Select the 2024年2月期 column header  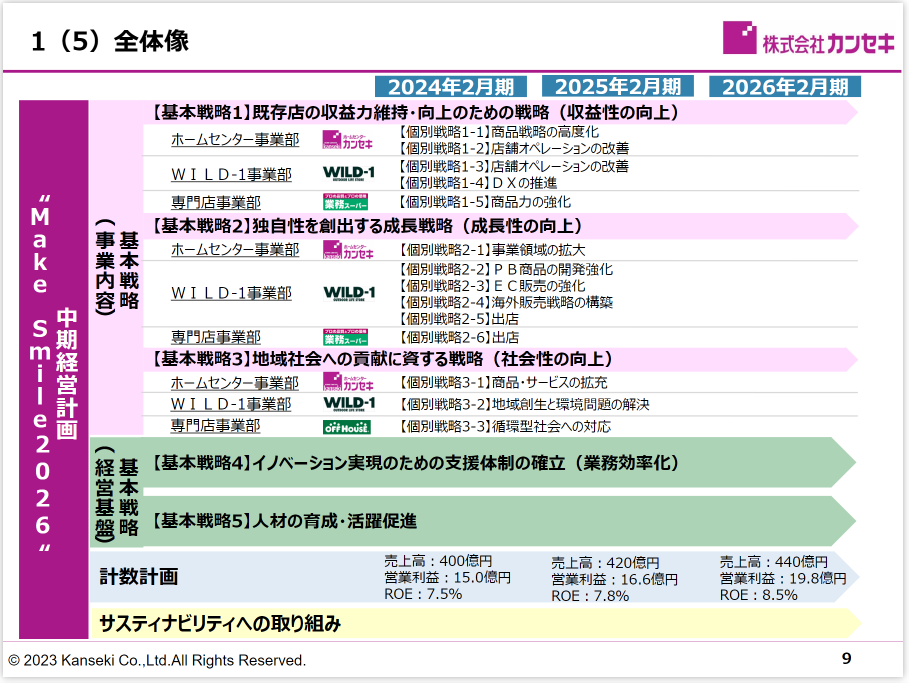[451, 86]
